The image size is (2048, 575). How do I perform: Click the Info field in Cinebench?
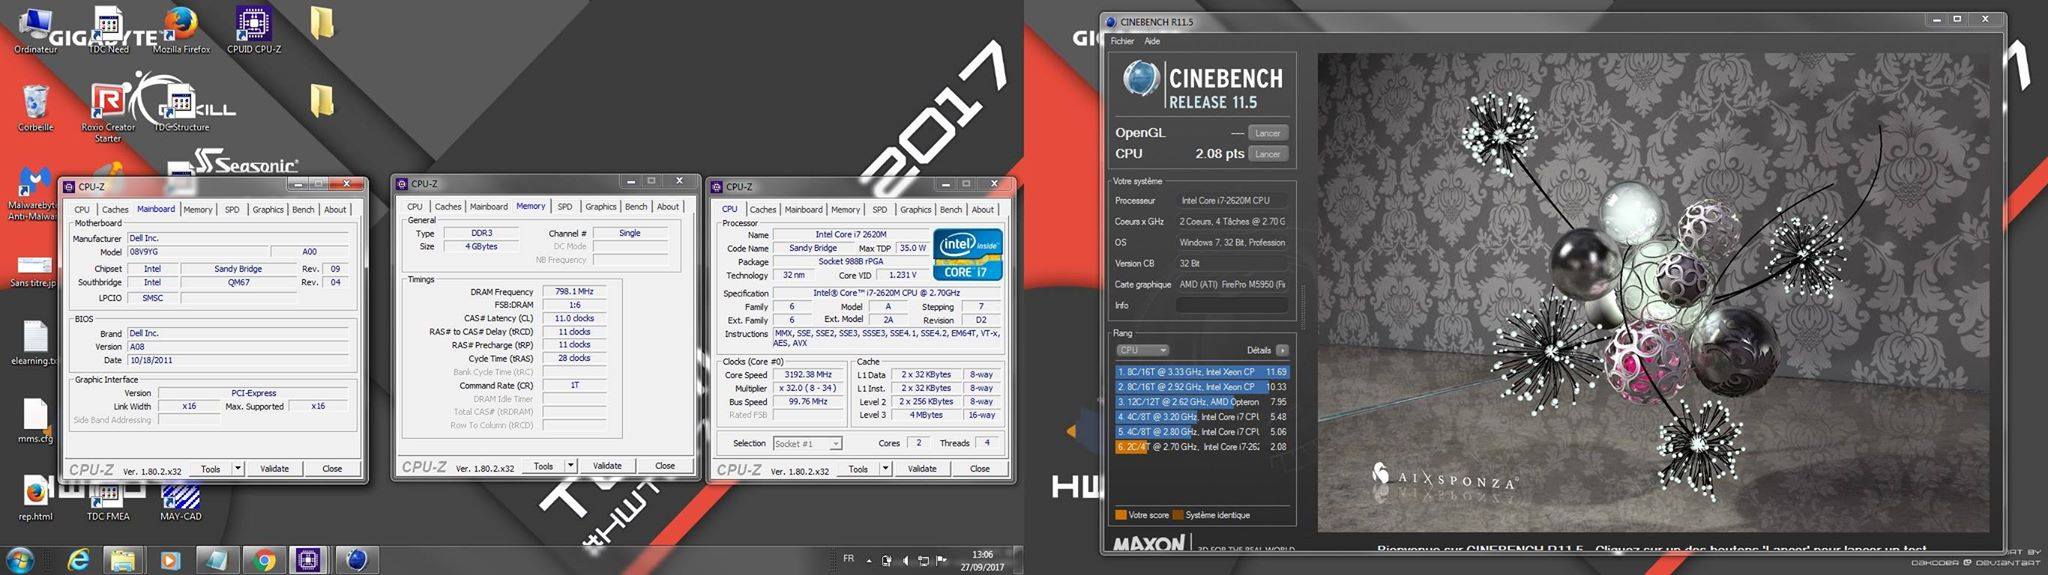1232,305
